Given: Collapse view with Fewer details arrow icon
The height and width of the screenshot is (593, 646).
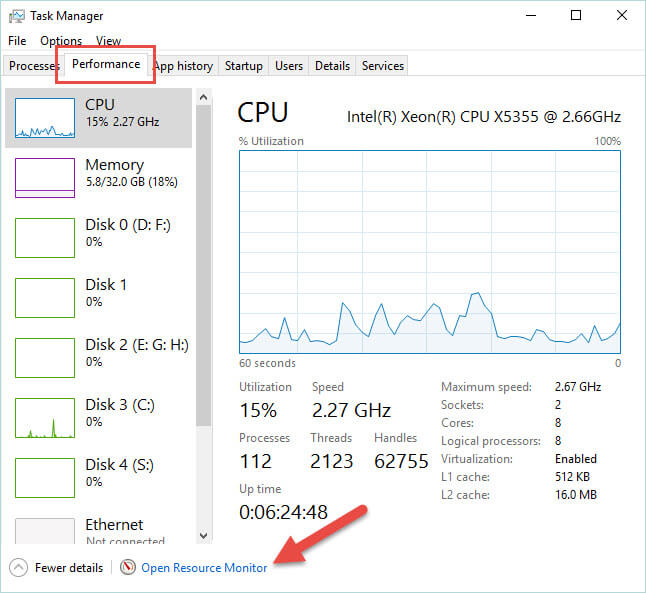Looking at the screenshot, I should (19, 567).
